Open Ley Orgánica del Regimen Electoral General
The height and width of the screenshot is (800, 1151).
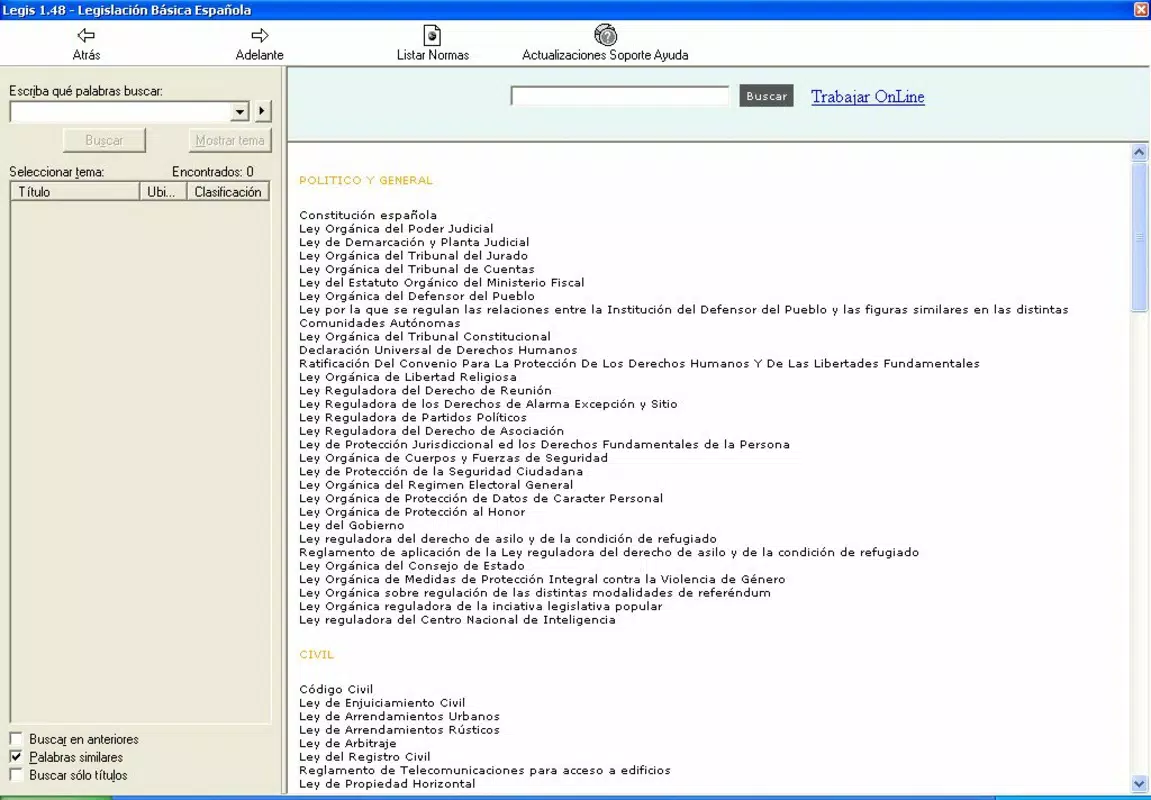[x=436, y=485]
